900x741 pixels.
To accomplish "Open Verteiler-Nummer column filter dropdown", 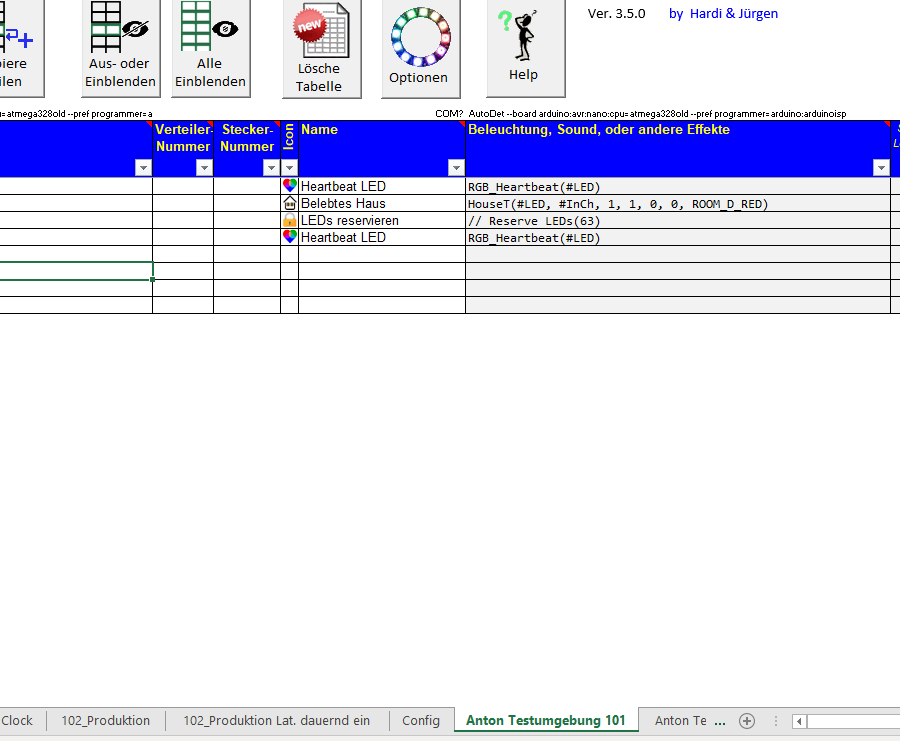I will click(x=204, y=168).
